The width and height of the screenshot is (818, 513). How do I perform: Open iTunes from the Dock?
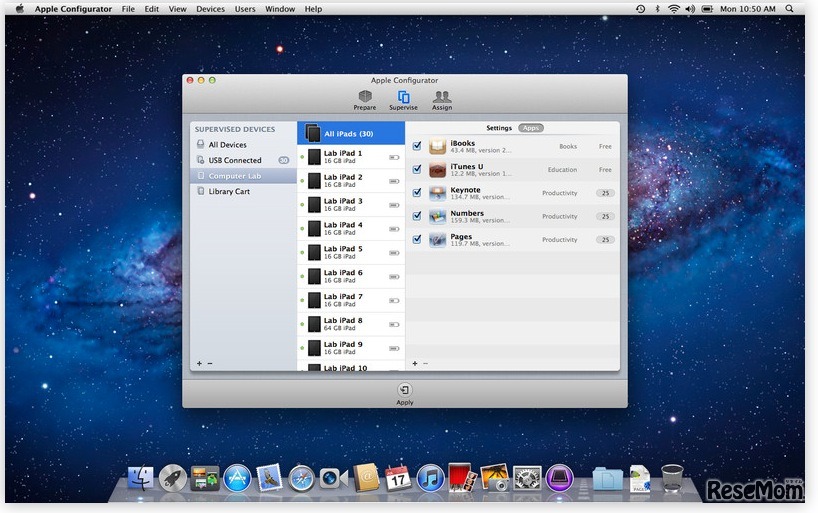pos(430,478)
